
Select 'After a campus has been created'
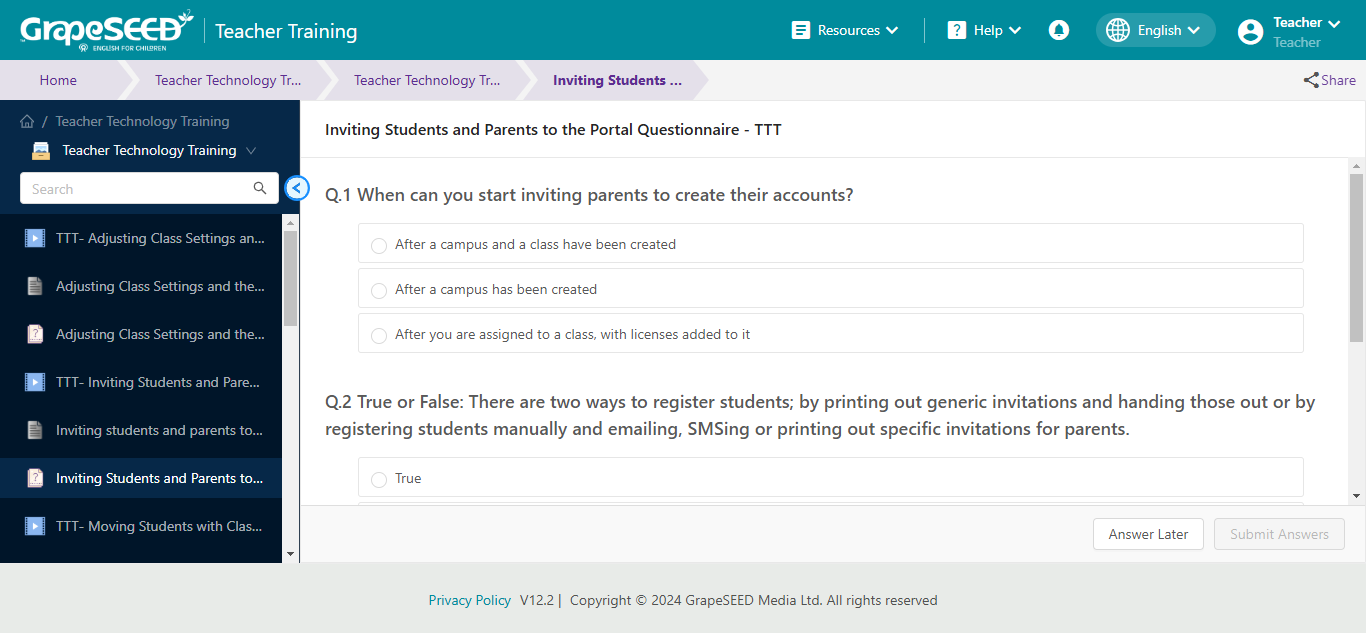pyautogui.click(x=830, y=288)
